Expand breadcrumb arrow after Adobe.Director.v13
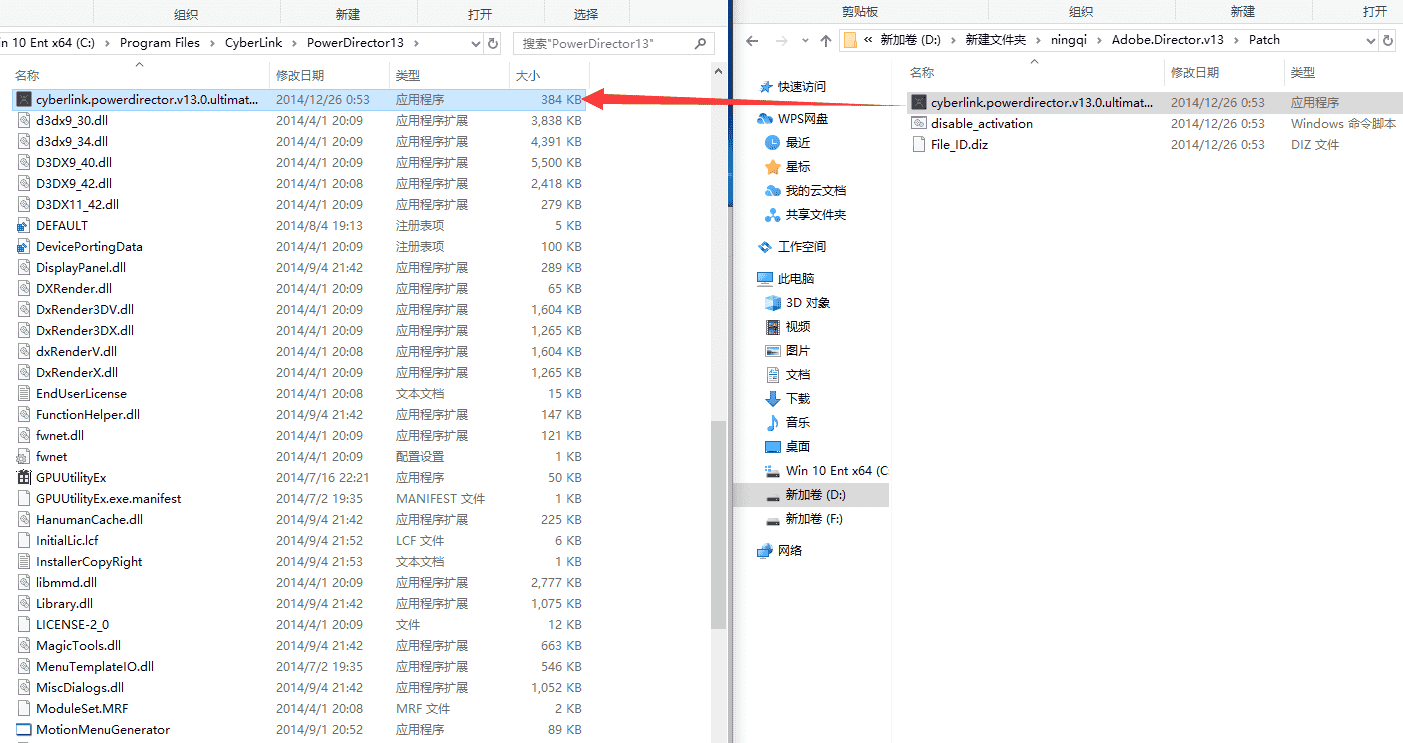The height and width of the screenshot is (743, 1403). pos(1237,41)
